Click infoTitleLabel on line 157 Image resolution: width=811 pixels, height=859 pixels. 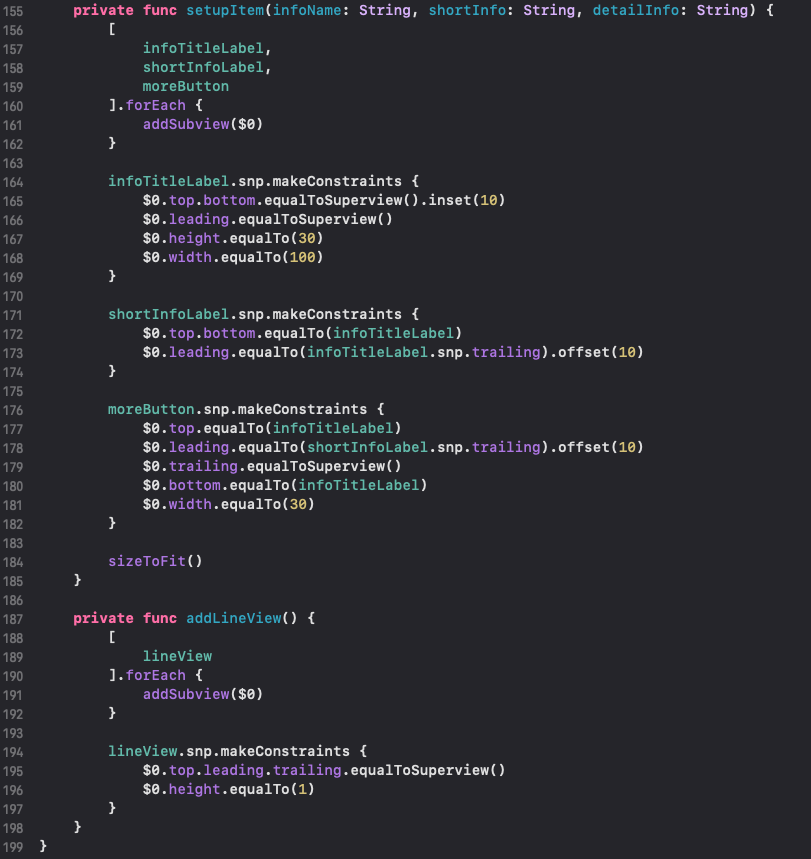click(203, 48)
